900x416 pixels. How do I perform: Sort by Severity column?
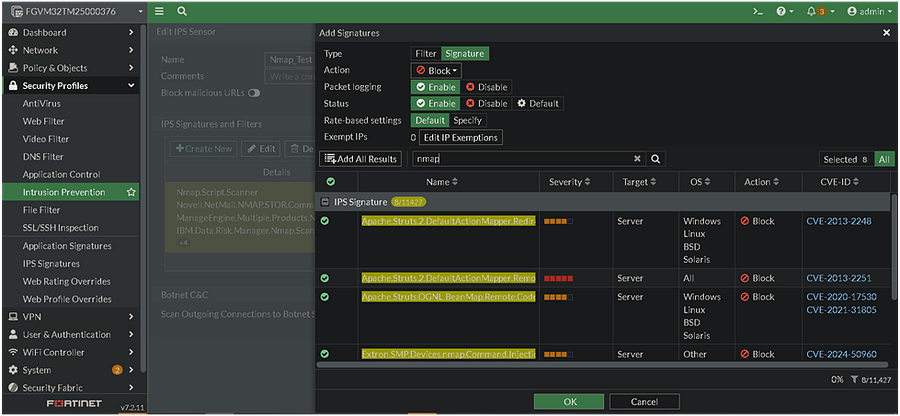click(x=571, y=182)
